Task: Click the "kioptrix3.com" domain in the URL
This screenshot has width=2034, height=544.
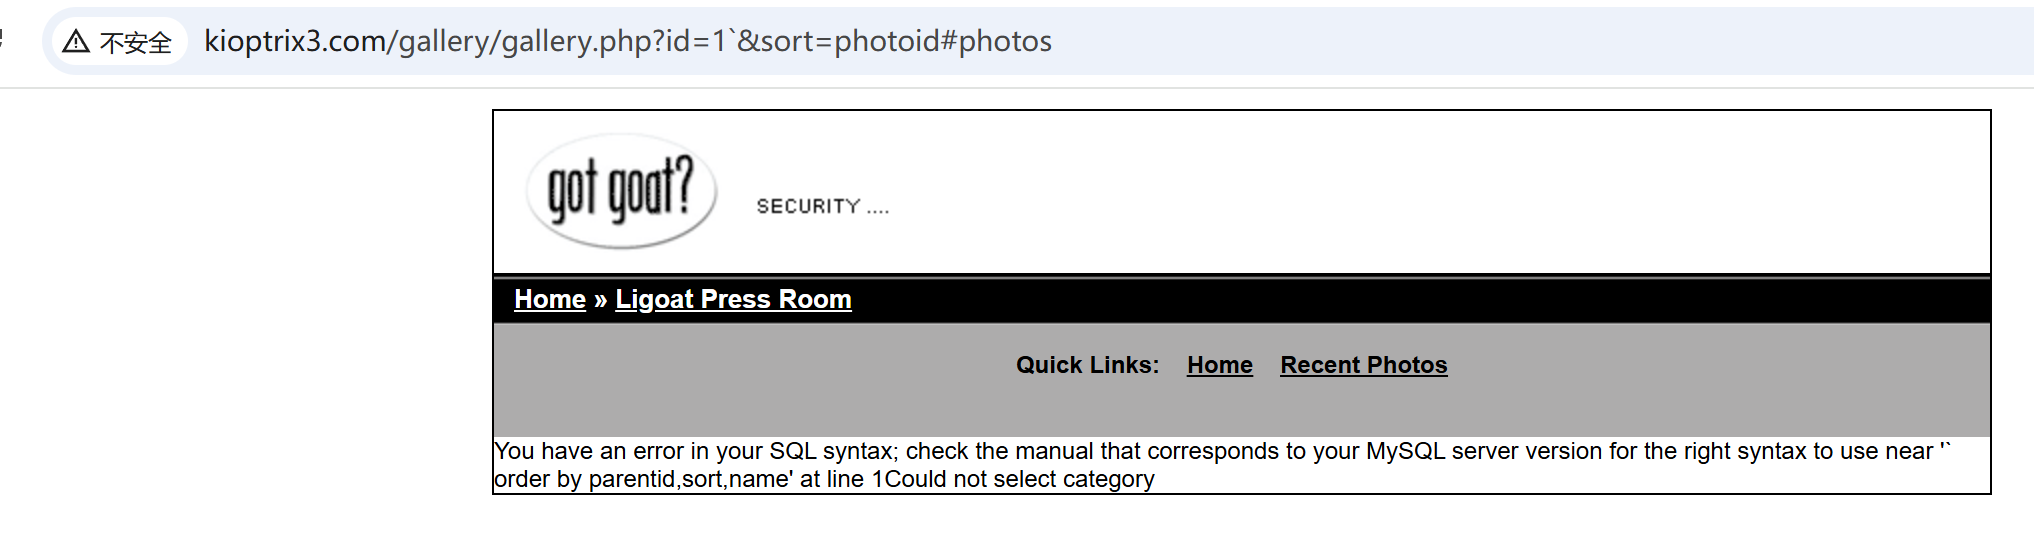Action: (295, 41)
